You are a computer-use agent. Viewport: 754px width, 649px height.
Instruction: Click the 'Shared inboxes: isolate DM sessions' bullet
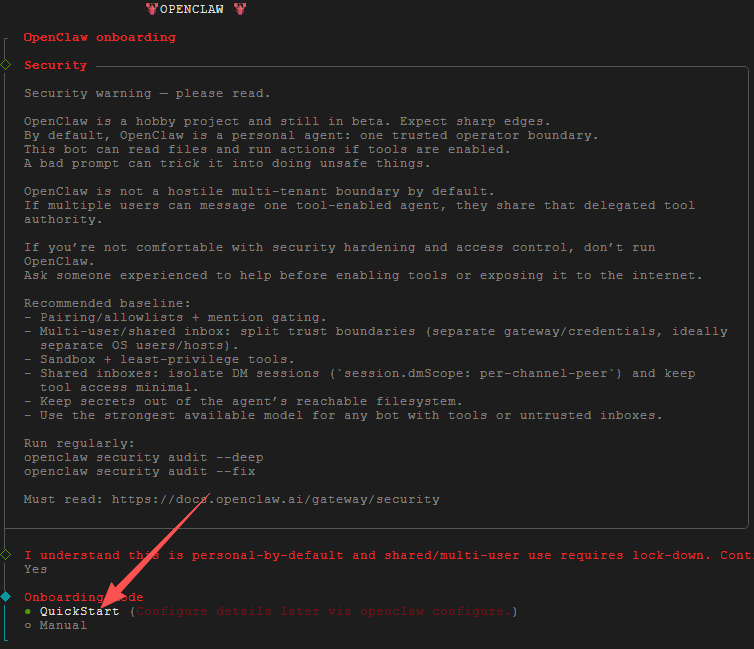pos(360,380)
